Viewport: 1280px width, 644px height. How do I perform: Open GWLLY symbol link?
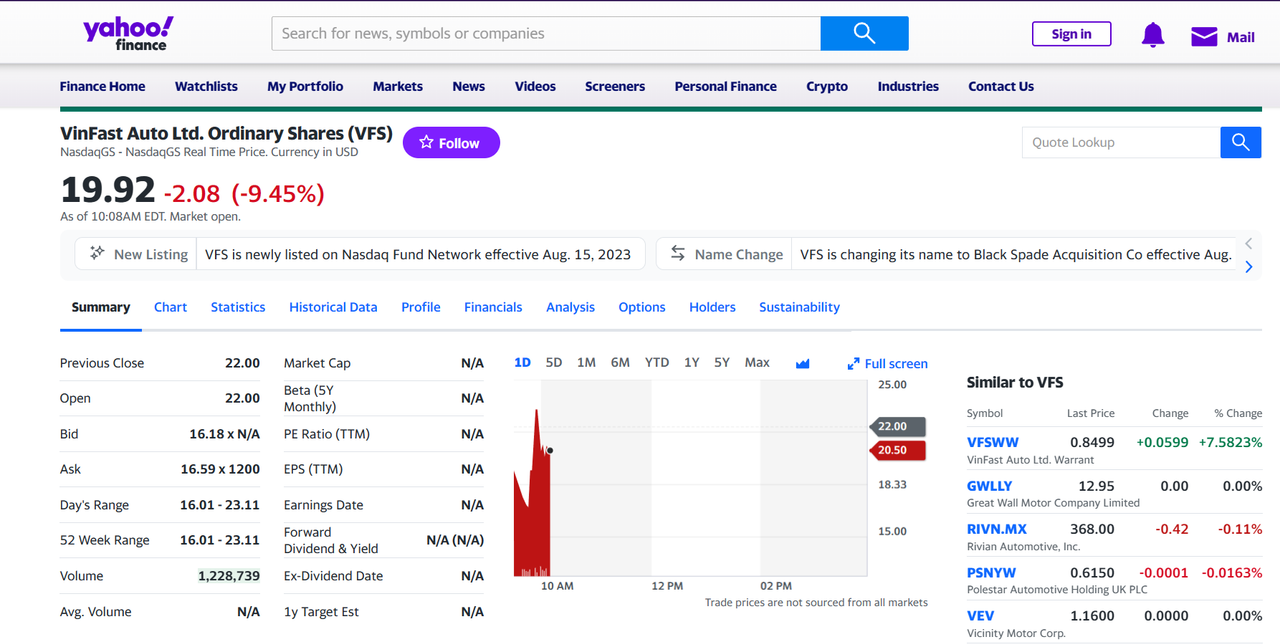point(989,486)
